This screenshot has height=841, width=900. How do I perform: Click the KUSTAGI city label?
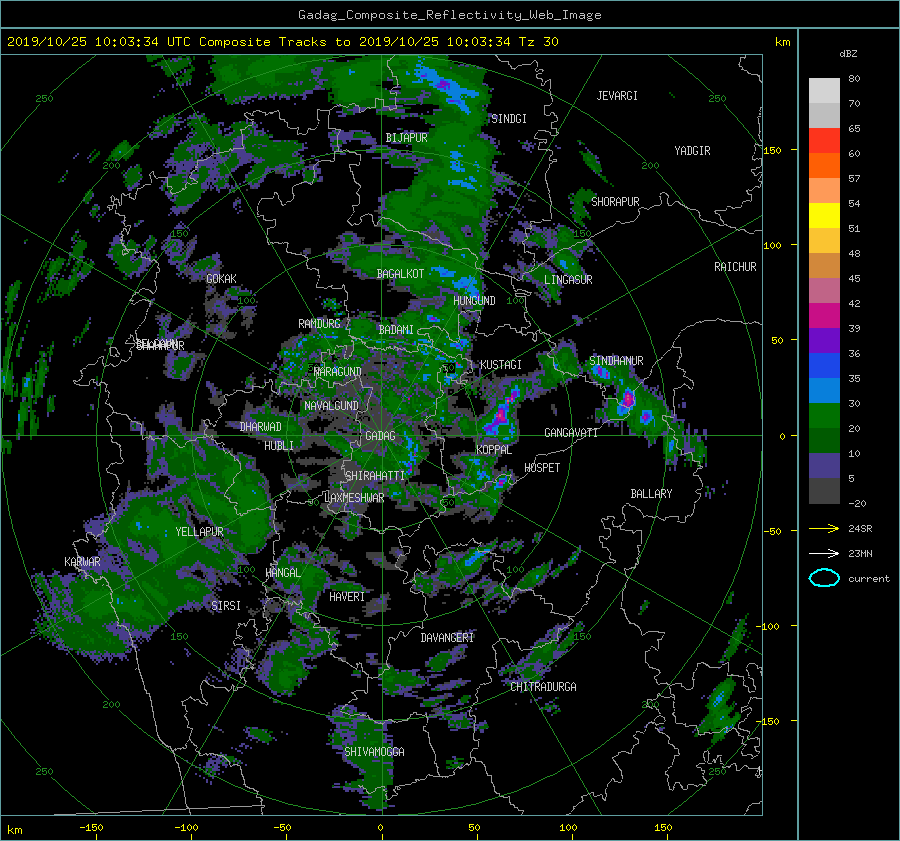click(501, 365)
